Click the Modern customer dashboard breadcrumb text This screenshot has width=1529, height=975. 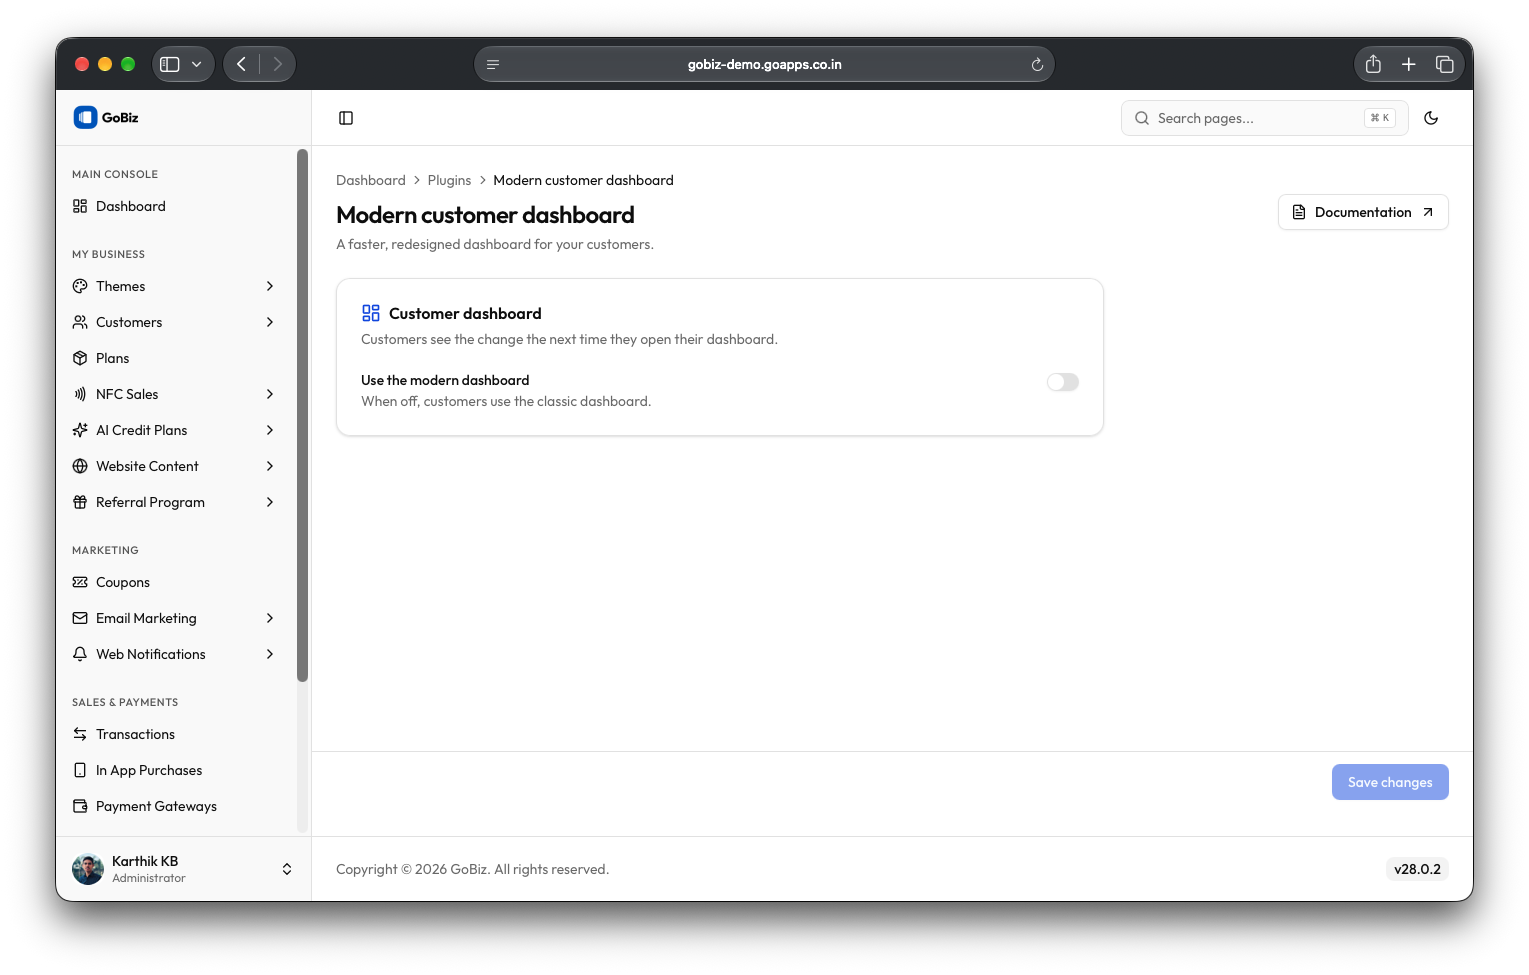click(583, 180)
